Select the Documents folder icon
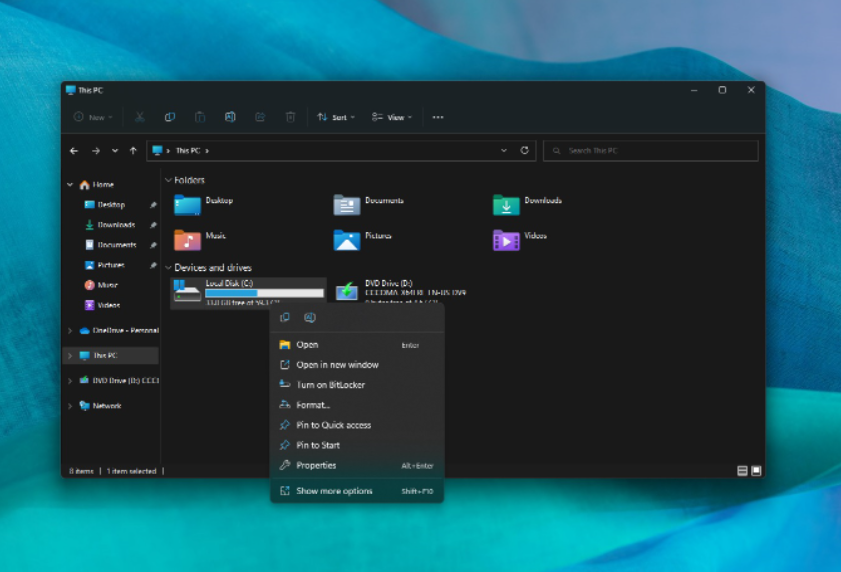This screenshot has width=841, height=572. (x=346, y=205)
